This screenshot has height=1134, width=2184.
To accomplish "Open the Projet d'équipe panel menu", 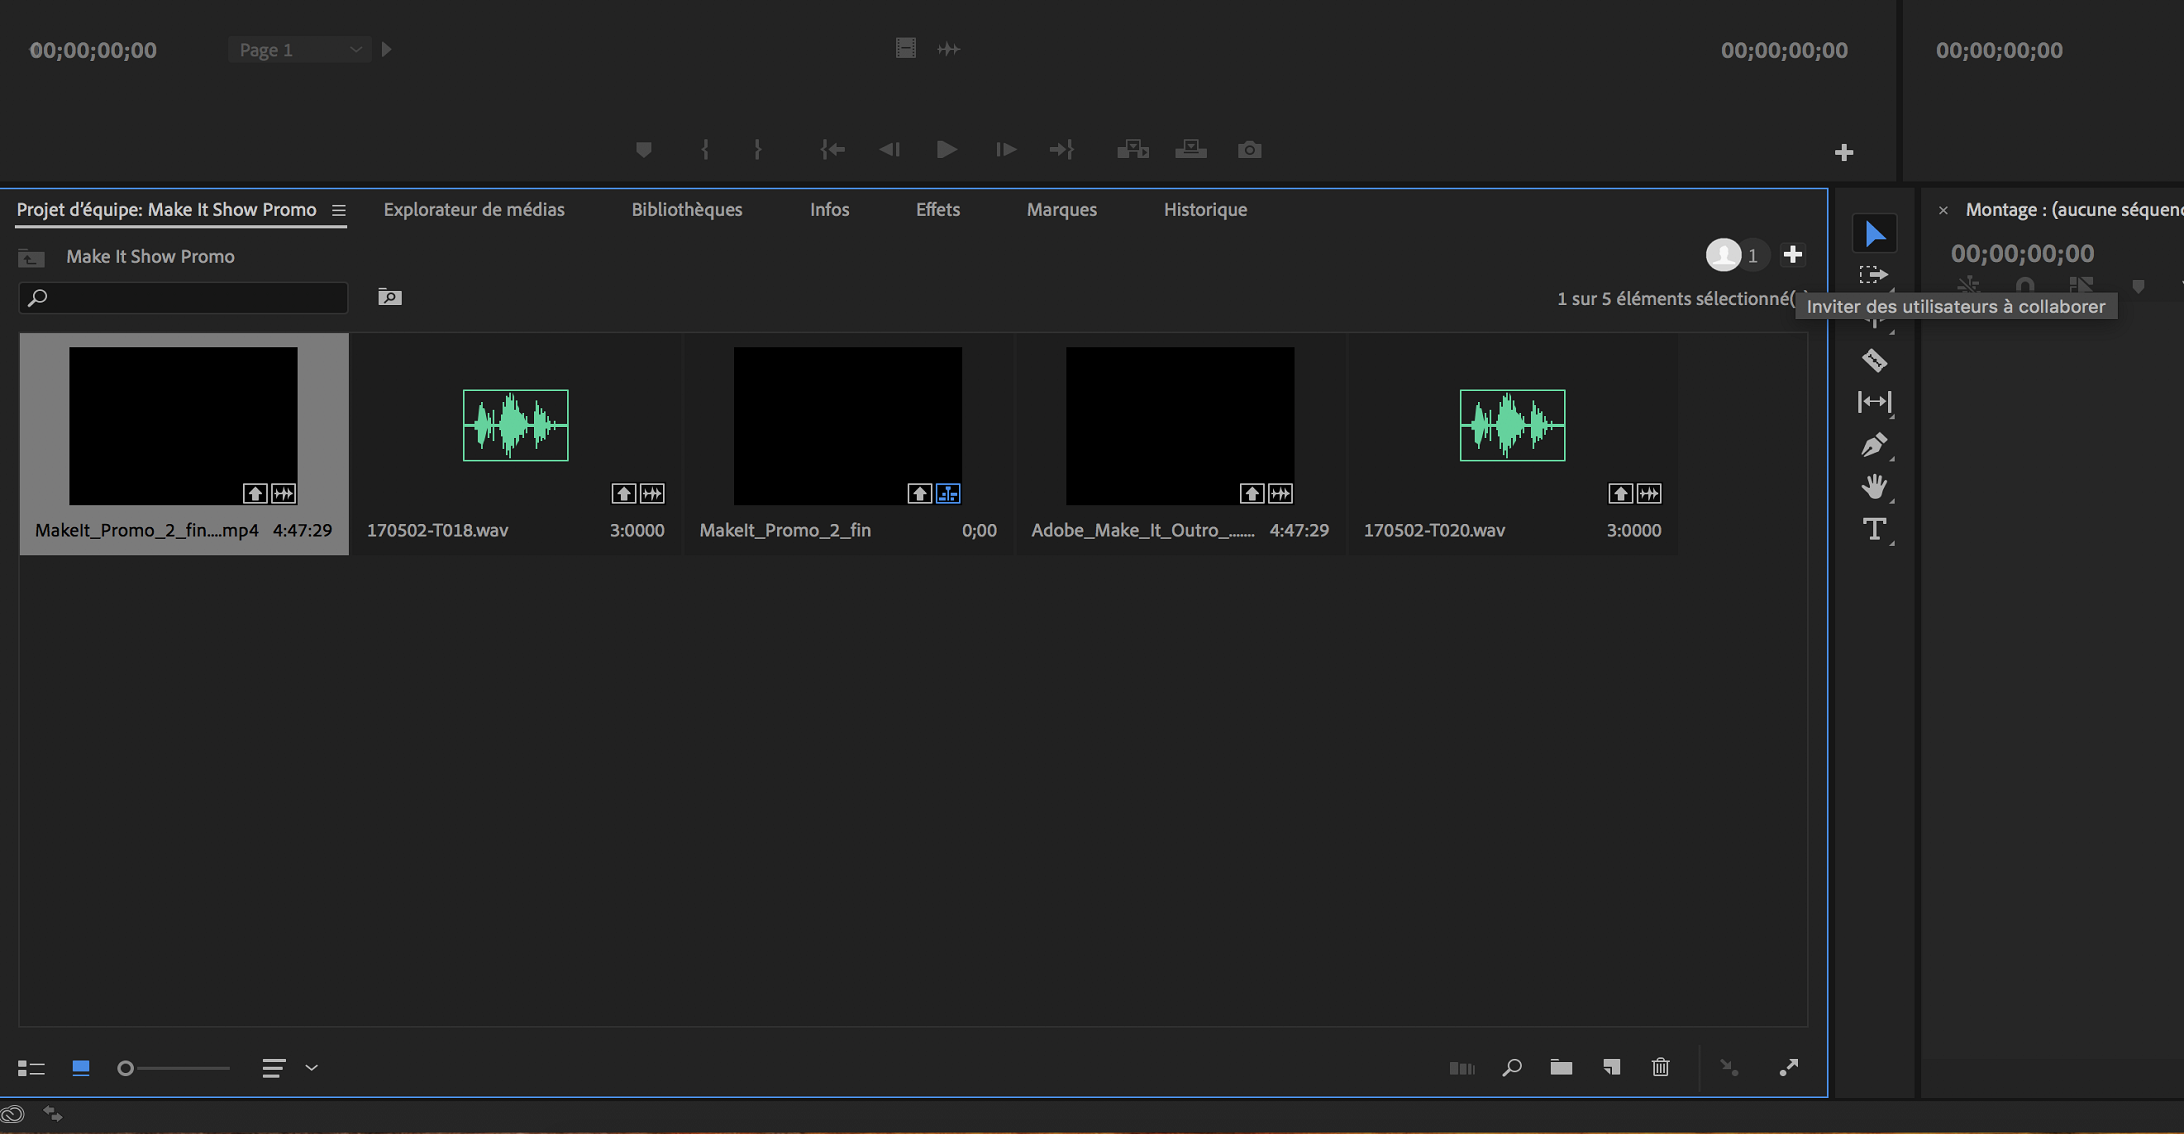I will tap(339, 210).
